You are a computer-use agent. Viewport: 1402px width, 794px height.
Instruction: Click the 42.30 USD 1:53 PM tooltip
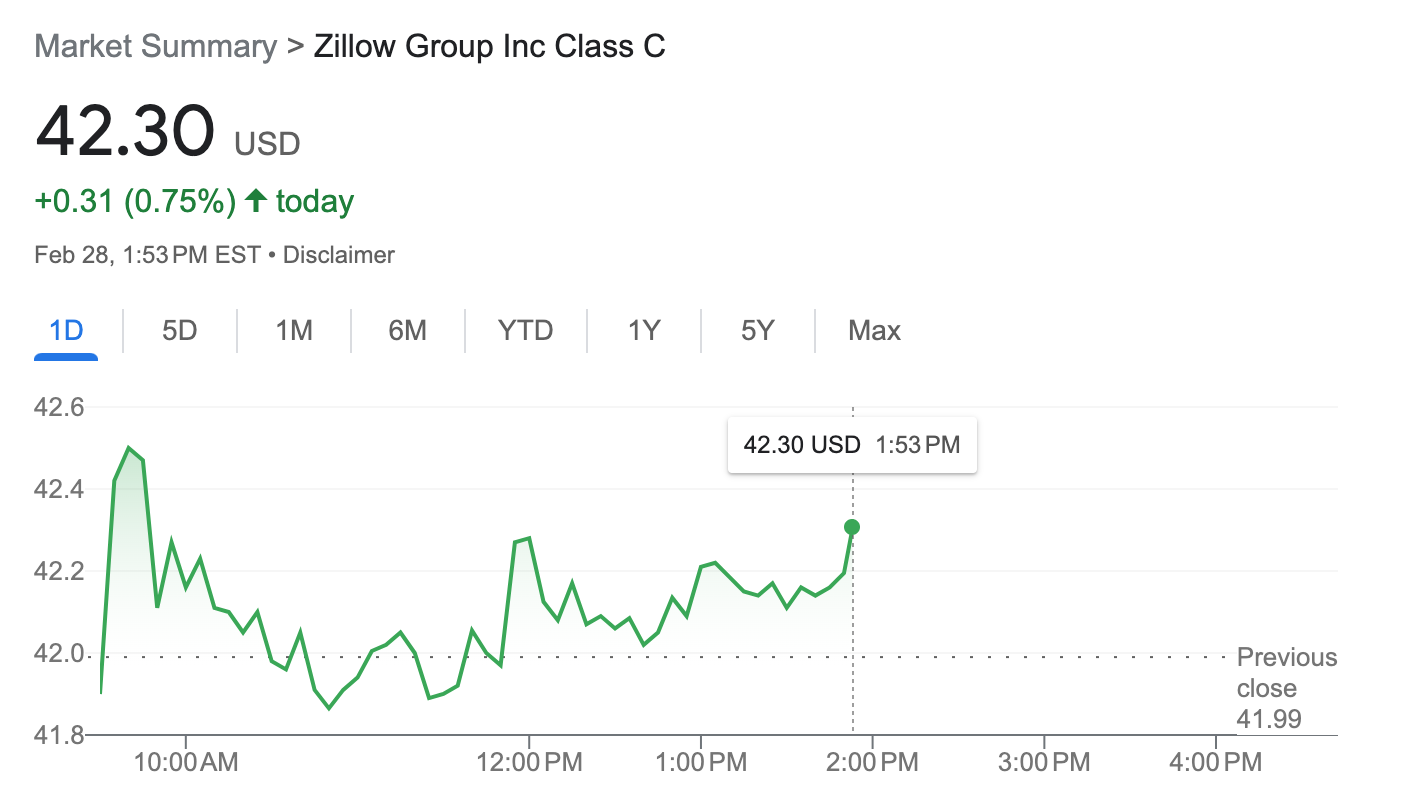coord(851,445)
